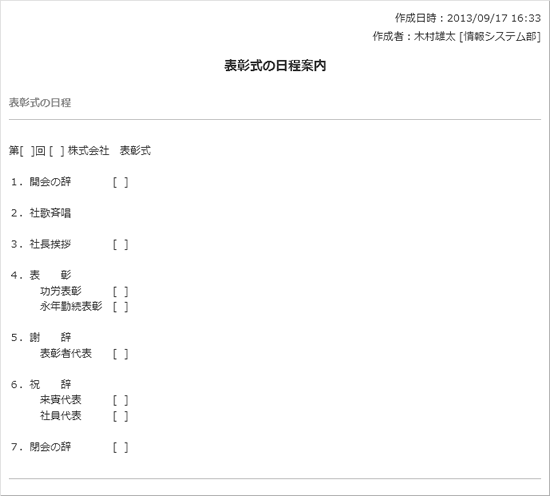Select item 2. 社歌斉唱
Image resolution: width=550 pixels, height=496 pixels.
[41, 213]
